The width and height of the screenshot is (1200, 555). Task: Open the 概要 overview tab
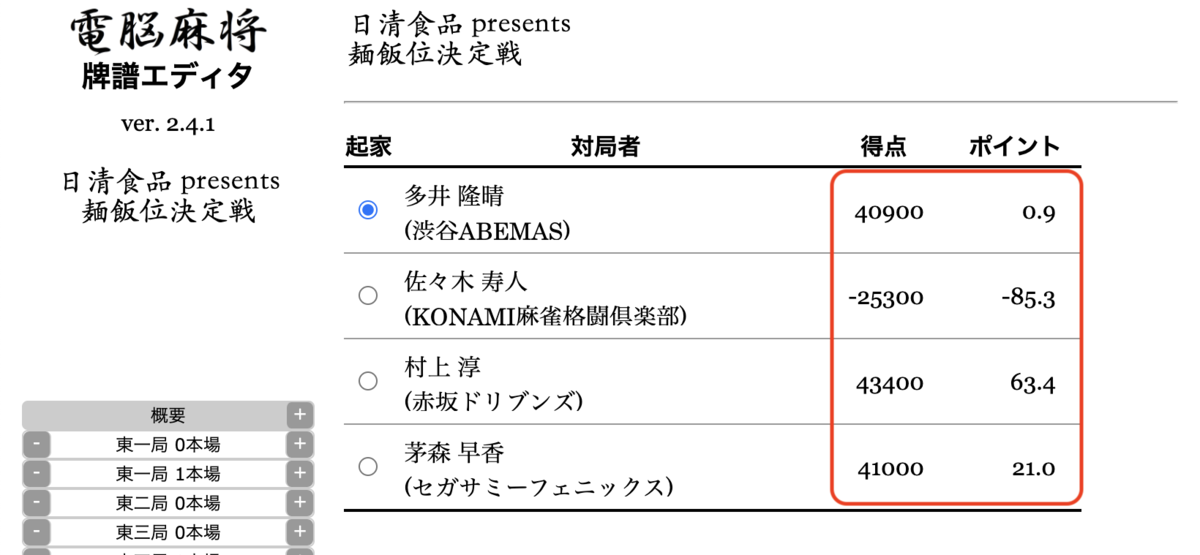[168, 416]
